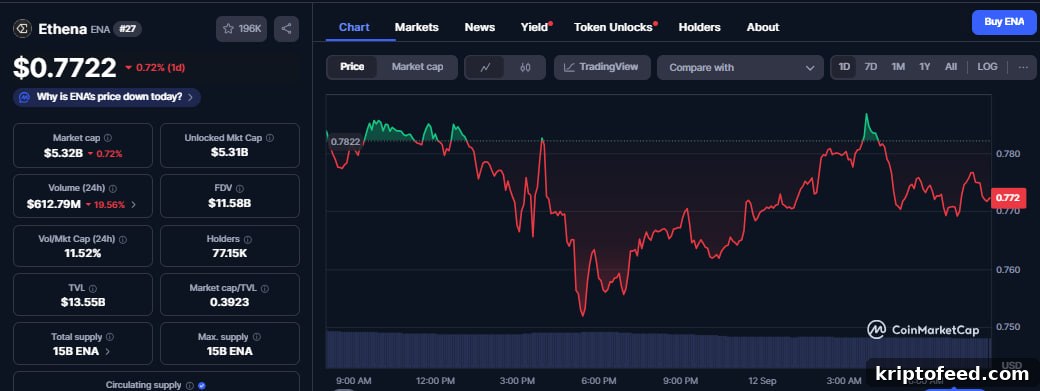Select the All time range
The width and height of the screenshot is (1040, 391).
pyautogui.click(x=951, y=67)
